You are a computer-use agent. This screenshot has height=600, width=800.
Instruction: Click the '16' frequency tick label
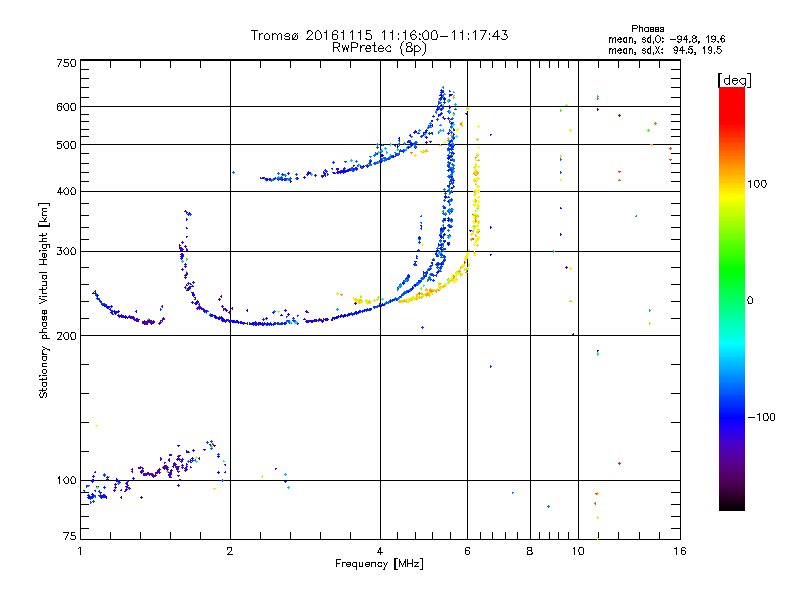coord(680,551)
